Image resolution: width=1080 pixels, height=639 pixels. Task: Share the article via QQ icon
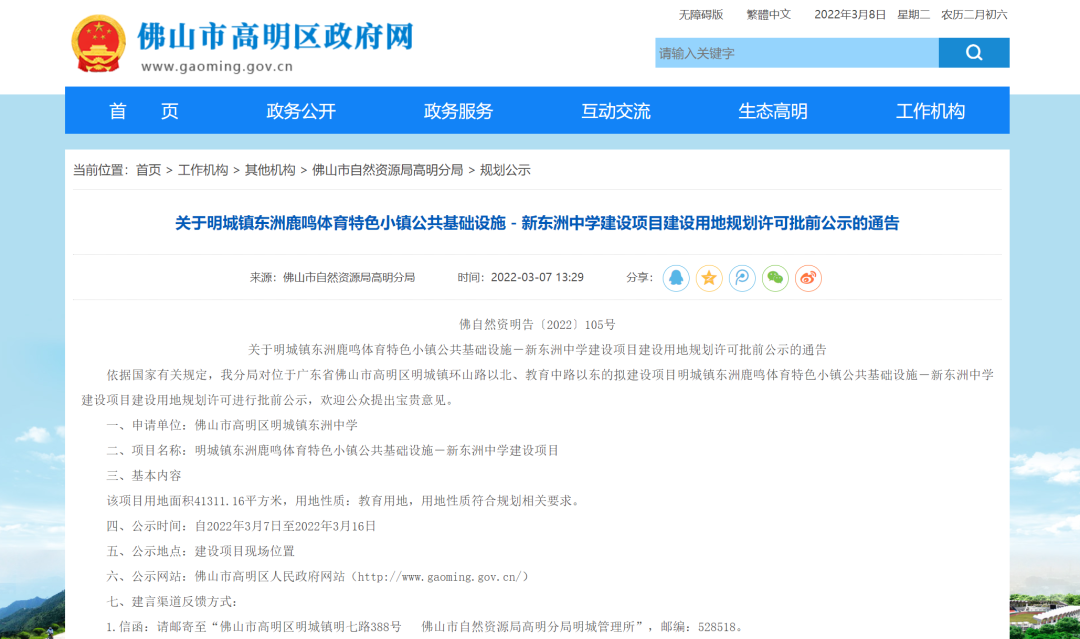click(676, 278)
